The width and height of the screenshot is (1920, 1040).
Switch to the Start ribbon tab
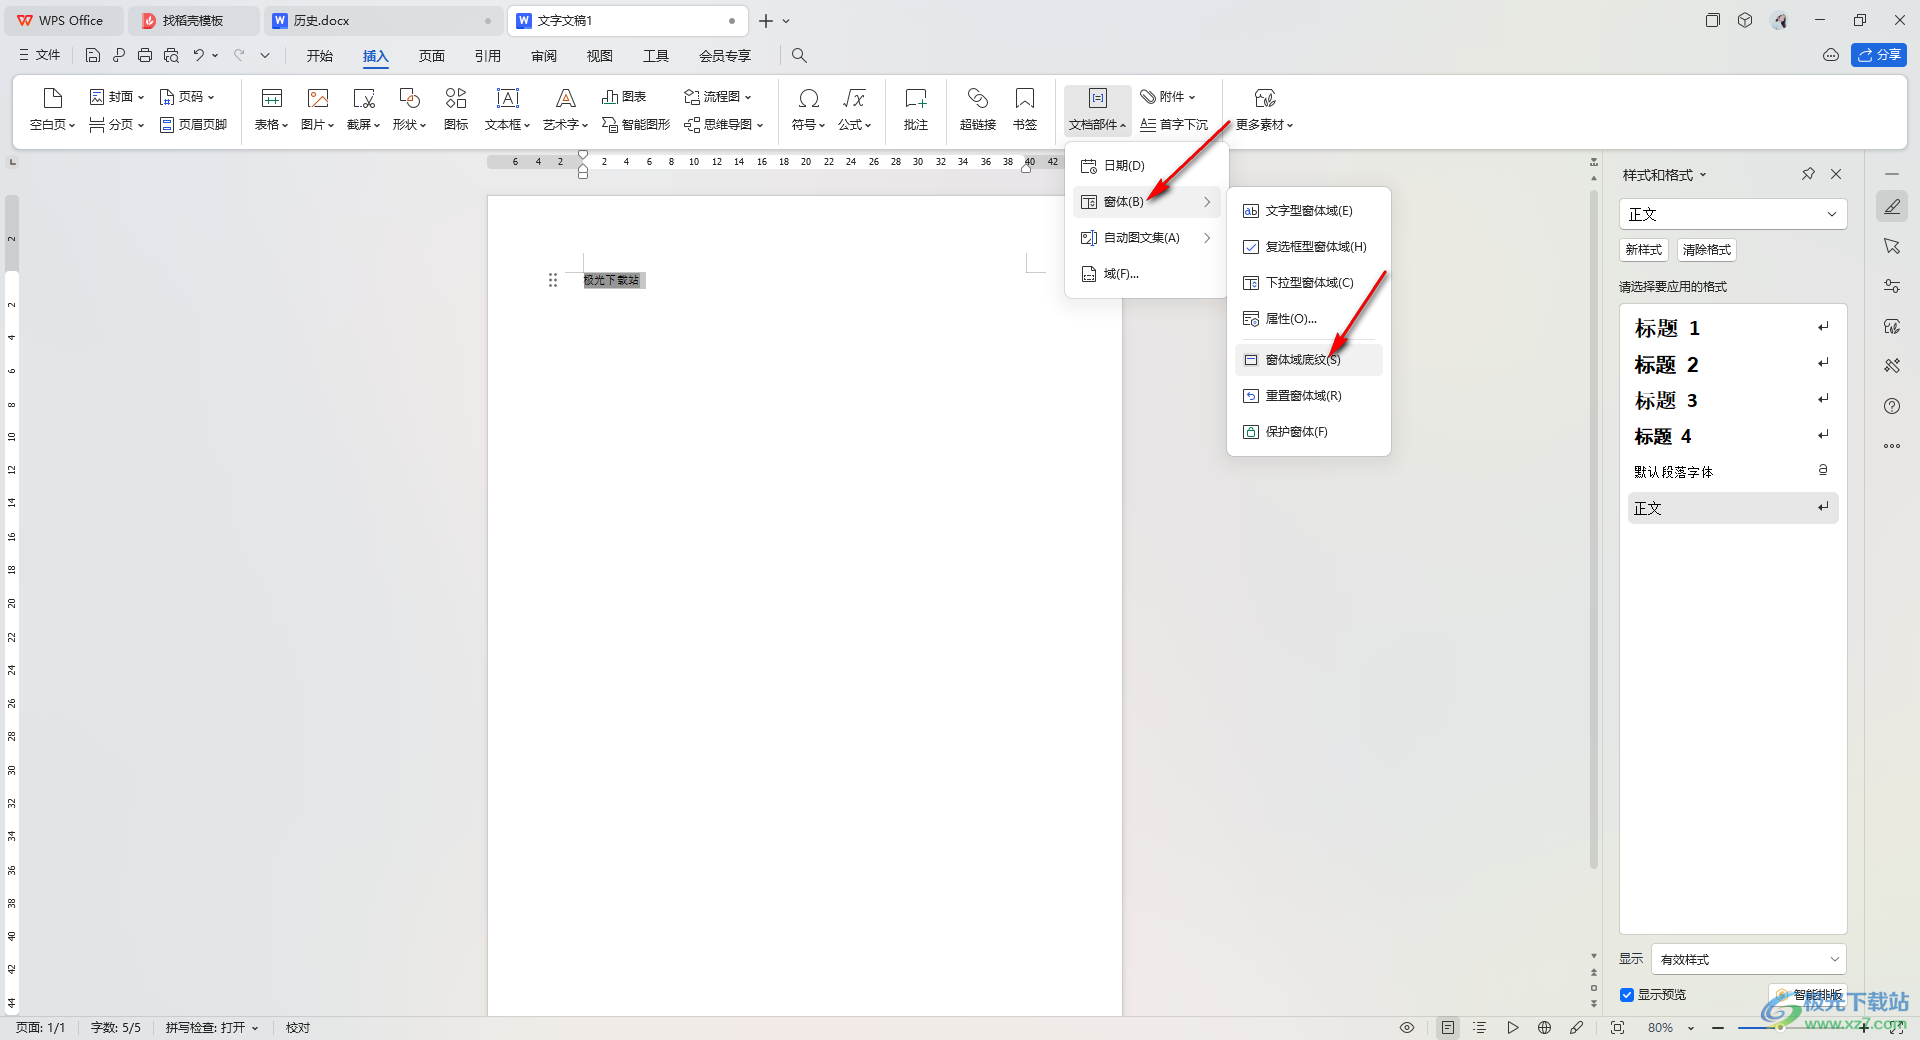pos(320,56)
